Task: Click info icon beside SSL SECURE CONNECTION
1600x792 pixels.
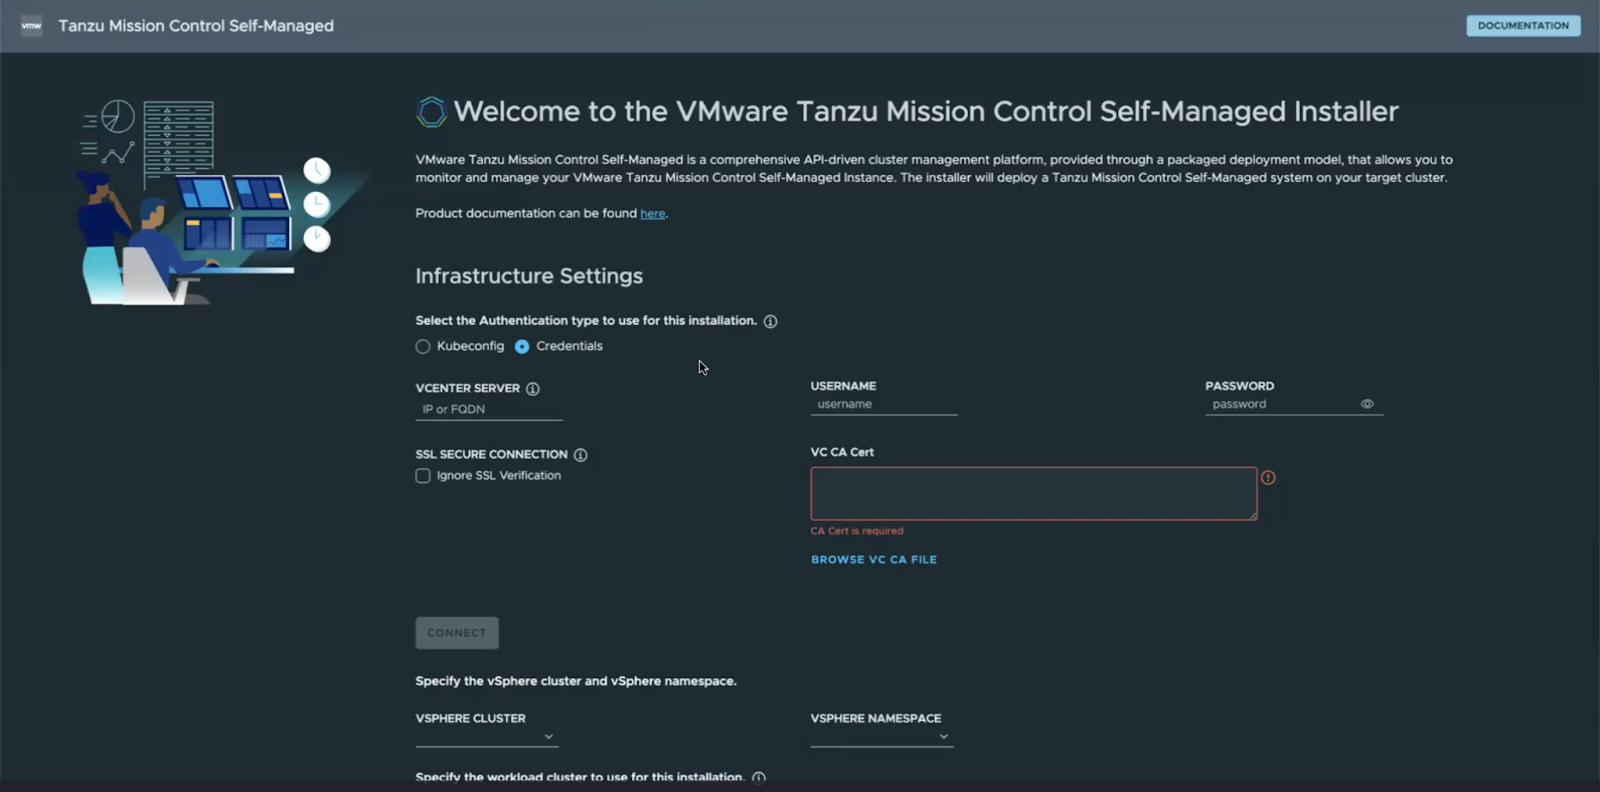Action: pos(581,455)
